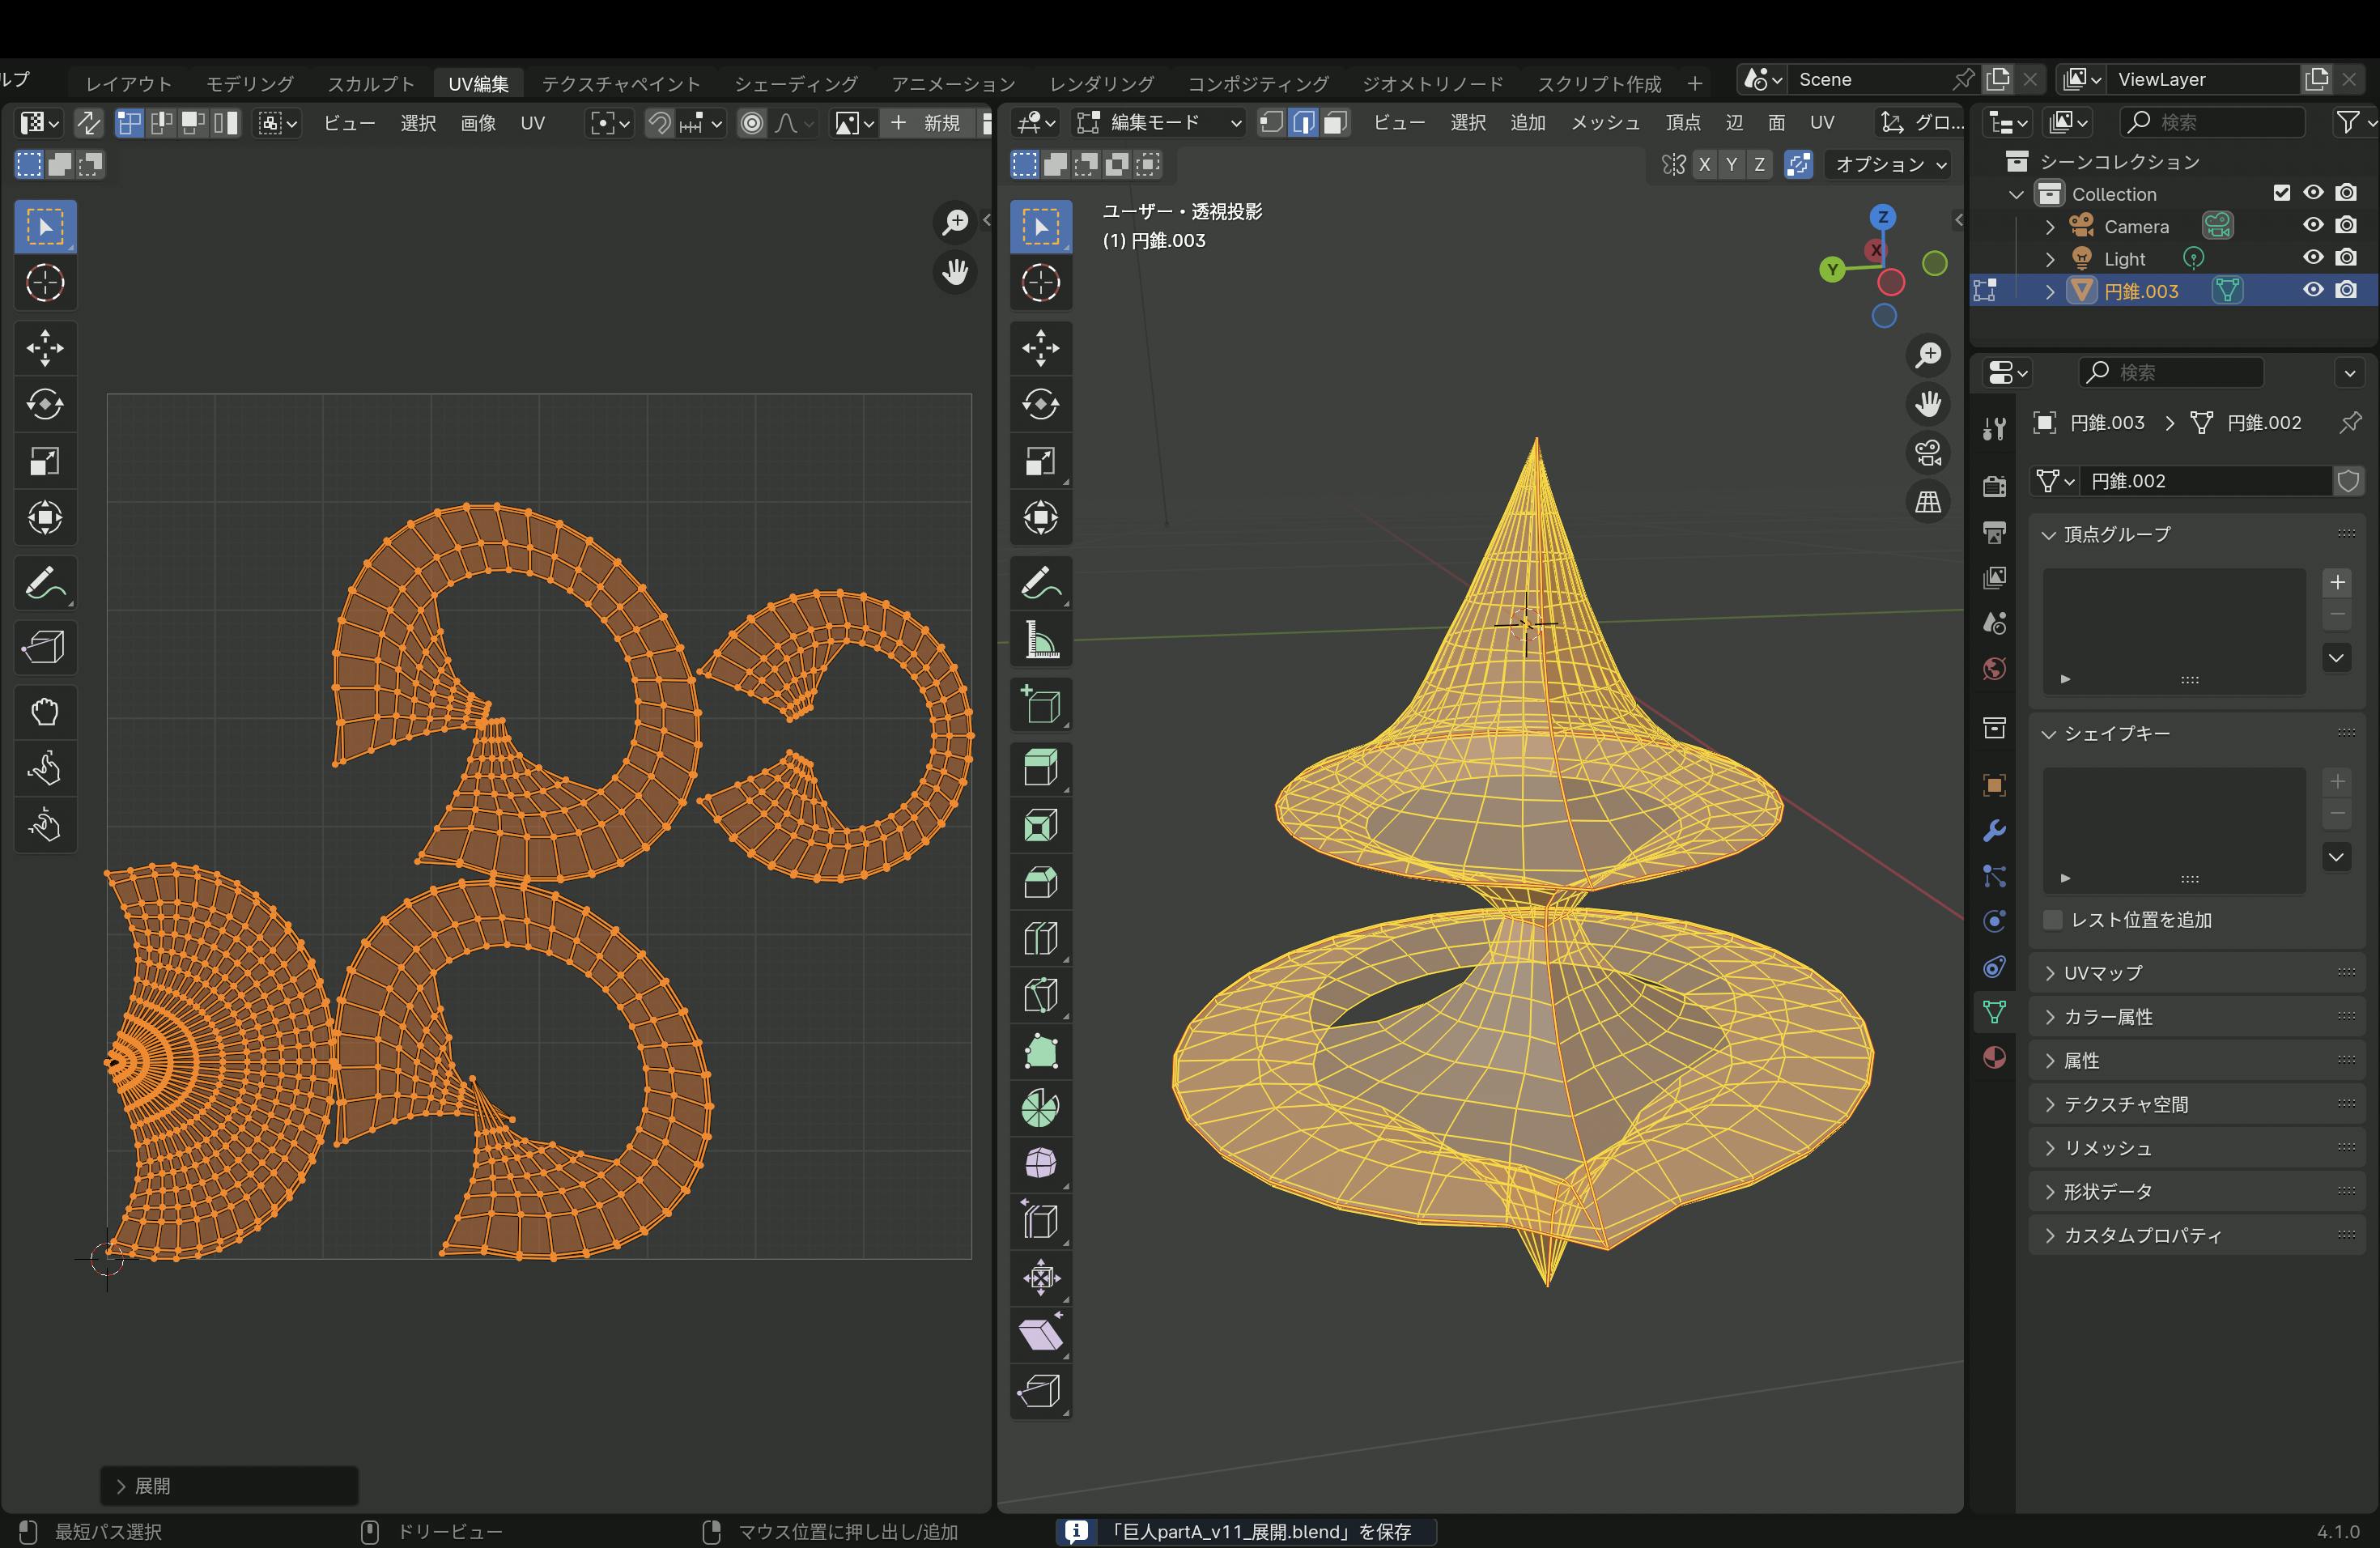2380x1548 pixels.
Task: Open the Material properties tab icon
Action: point(1994,1057)
